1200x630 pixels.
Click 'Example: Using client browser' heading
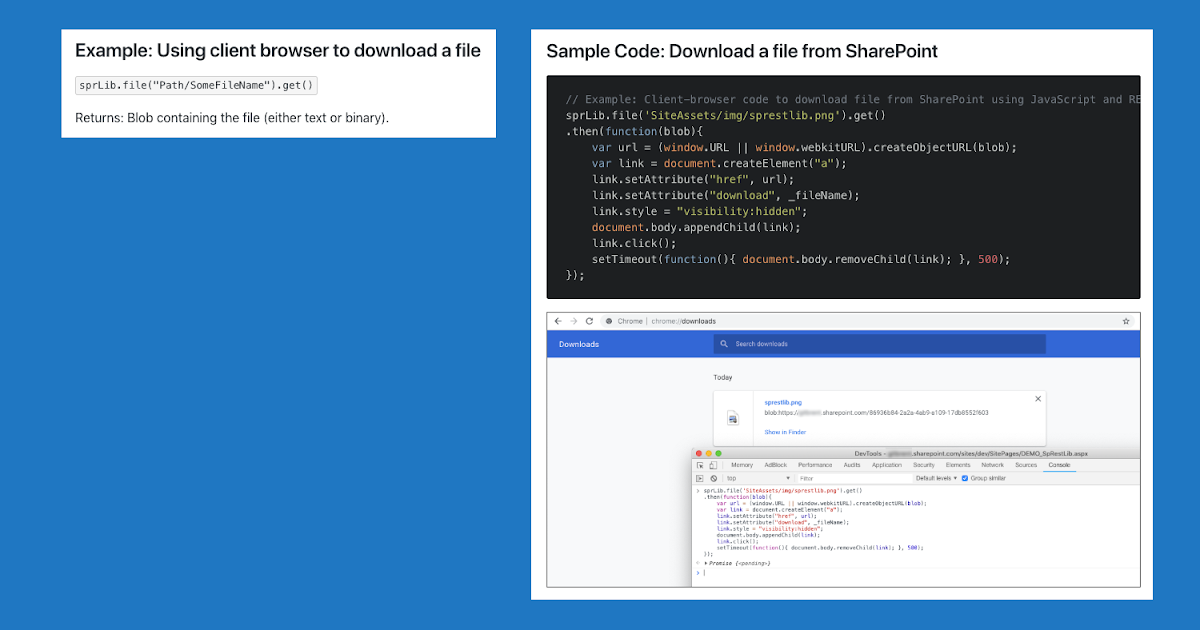(278, 50)
